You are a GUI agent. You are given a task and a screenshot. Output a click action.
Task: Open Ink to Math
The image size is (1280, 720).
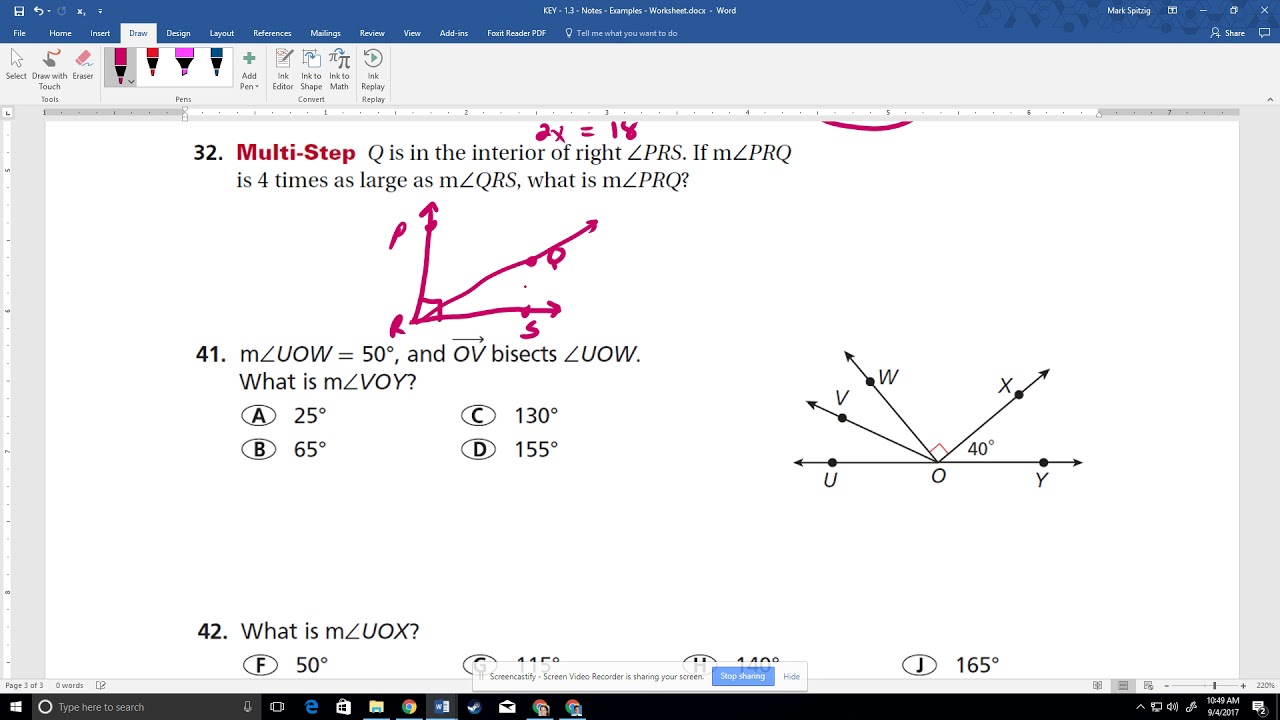[x=340, y=69]
